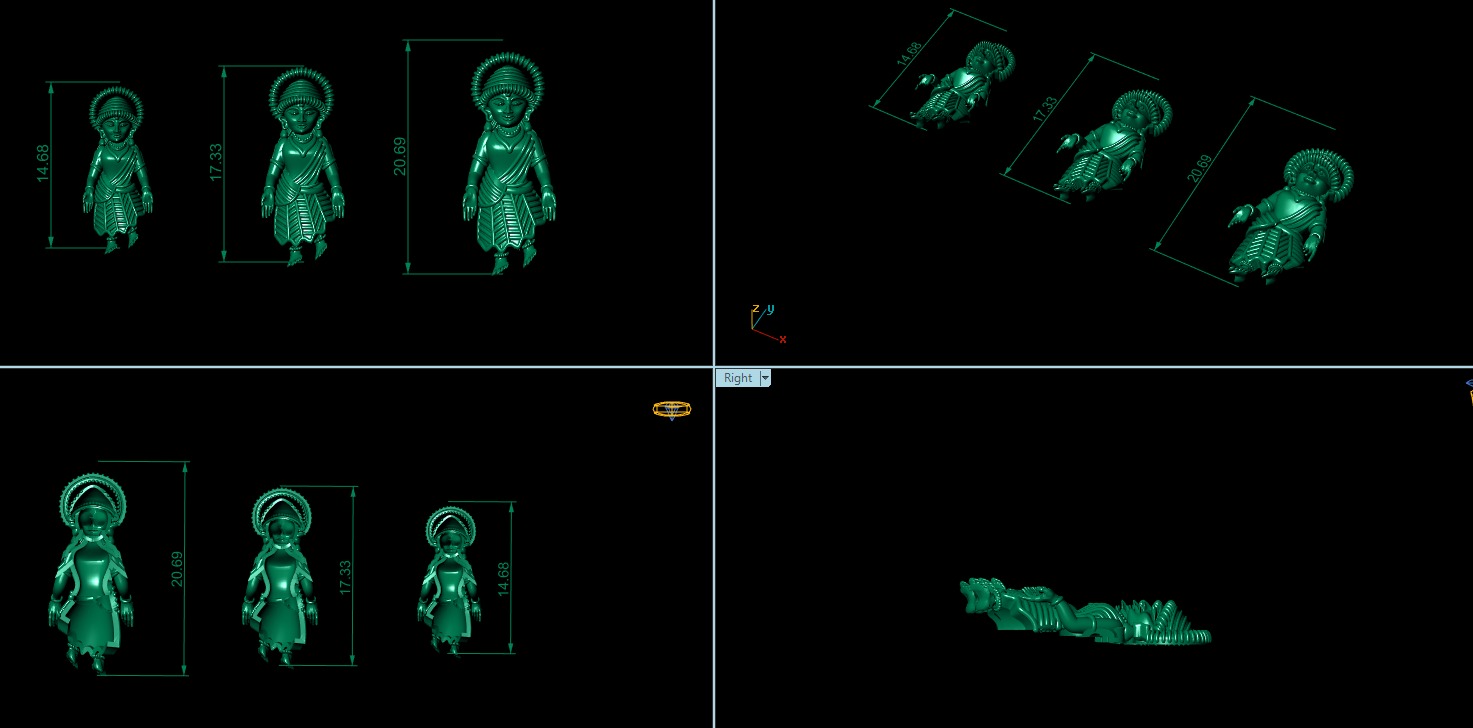Select the orange ring gem object
The image size is (1473, 728).
(671, 409)
